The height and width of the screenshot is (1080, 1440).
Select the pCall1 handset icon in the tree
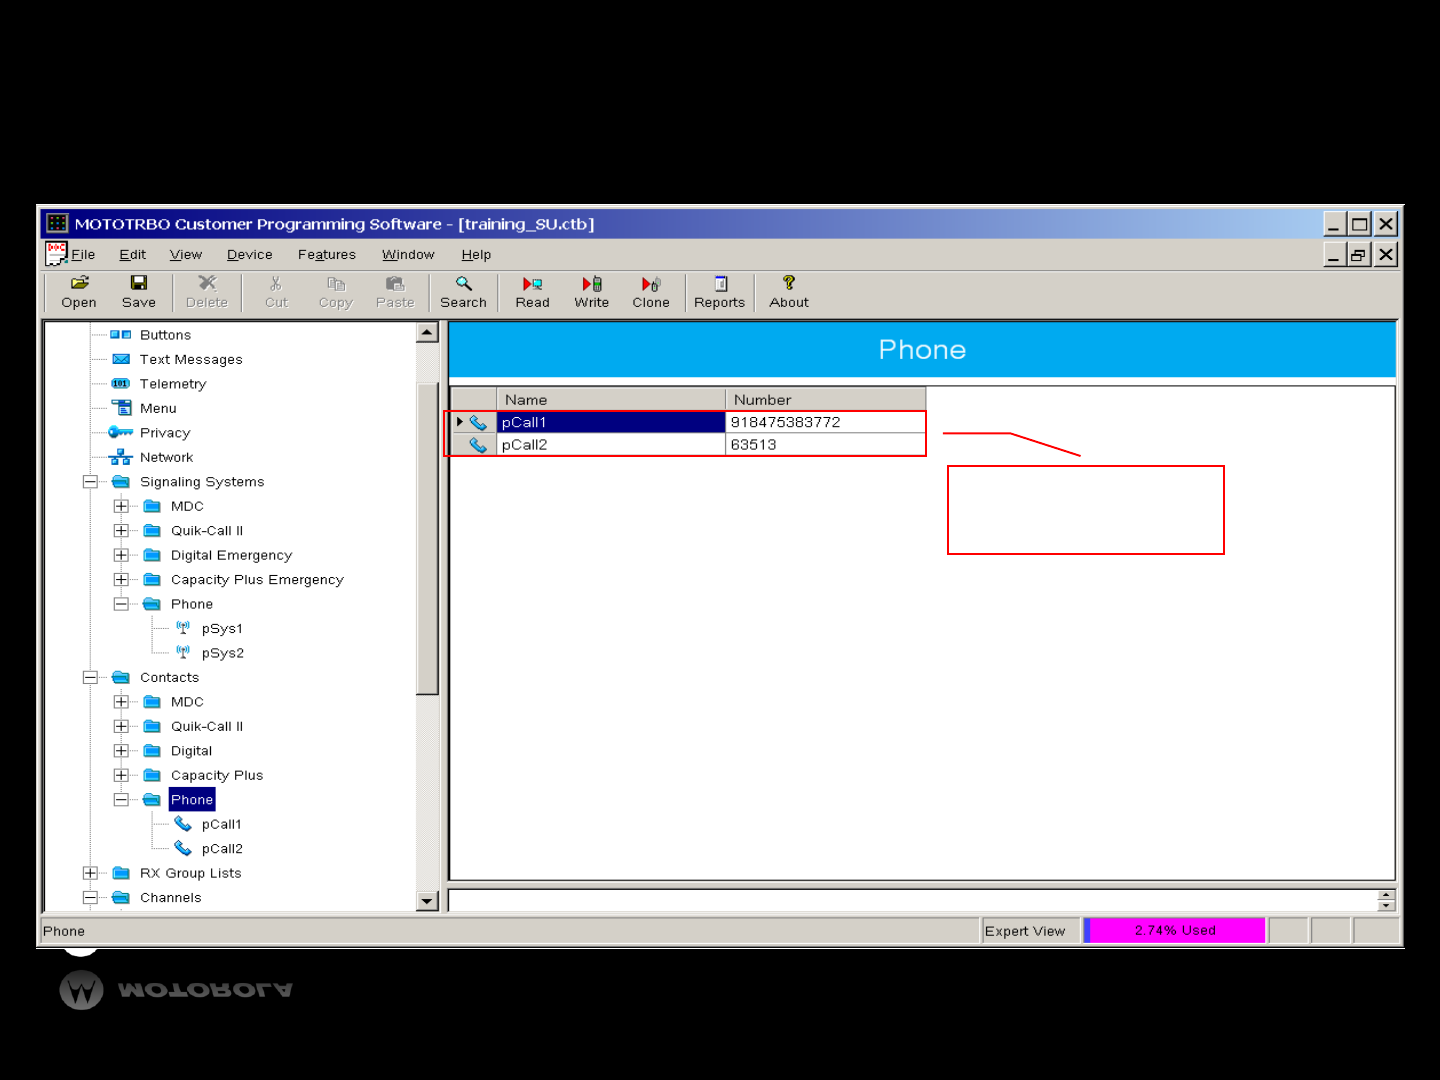[183, 824]
